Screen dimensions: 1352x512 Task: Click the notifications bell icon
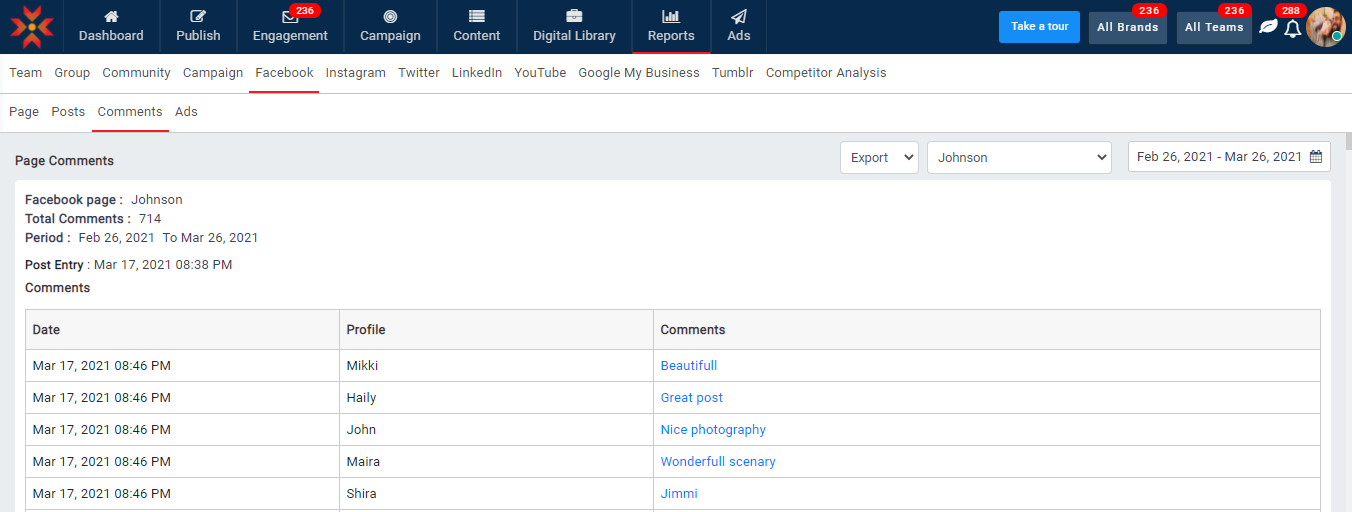point(1292,28)
